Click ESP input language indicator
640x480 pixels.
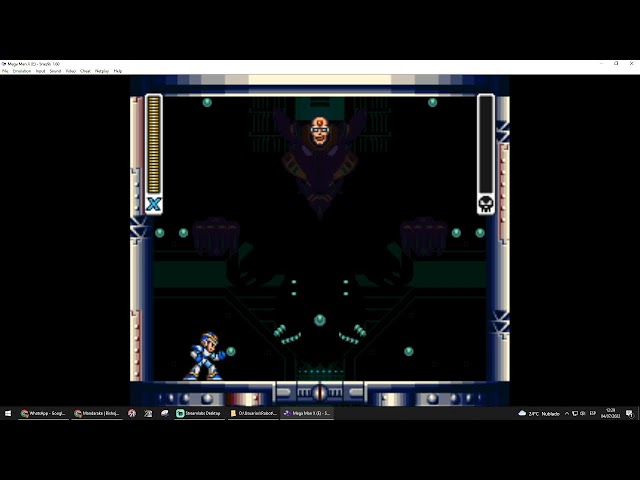pyautogui.click(x=593, y=413)
